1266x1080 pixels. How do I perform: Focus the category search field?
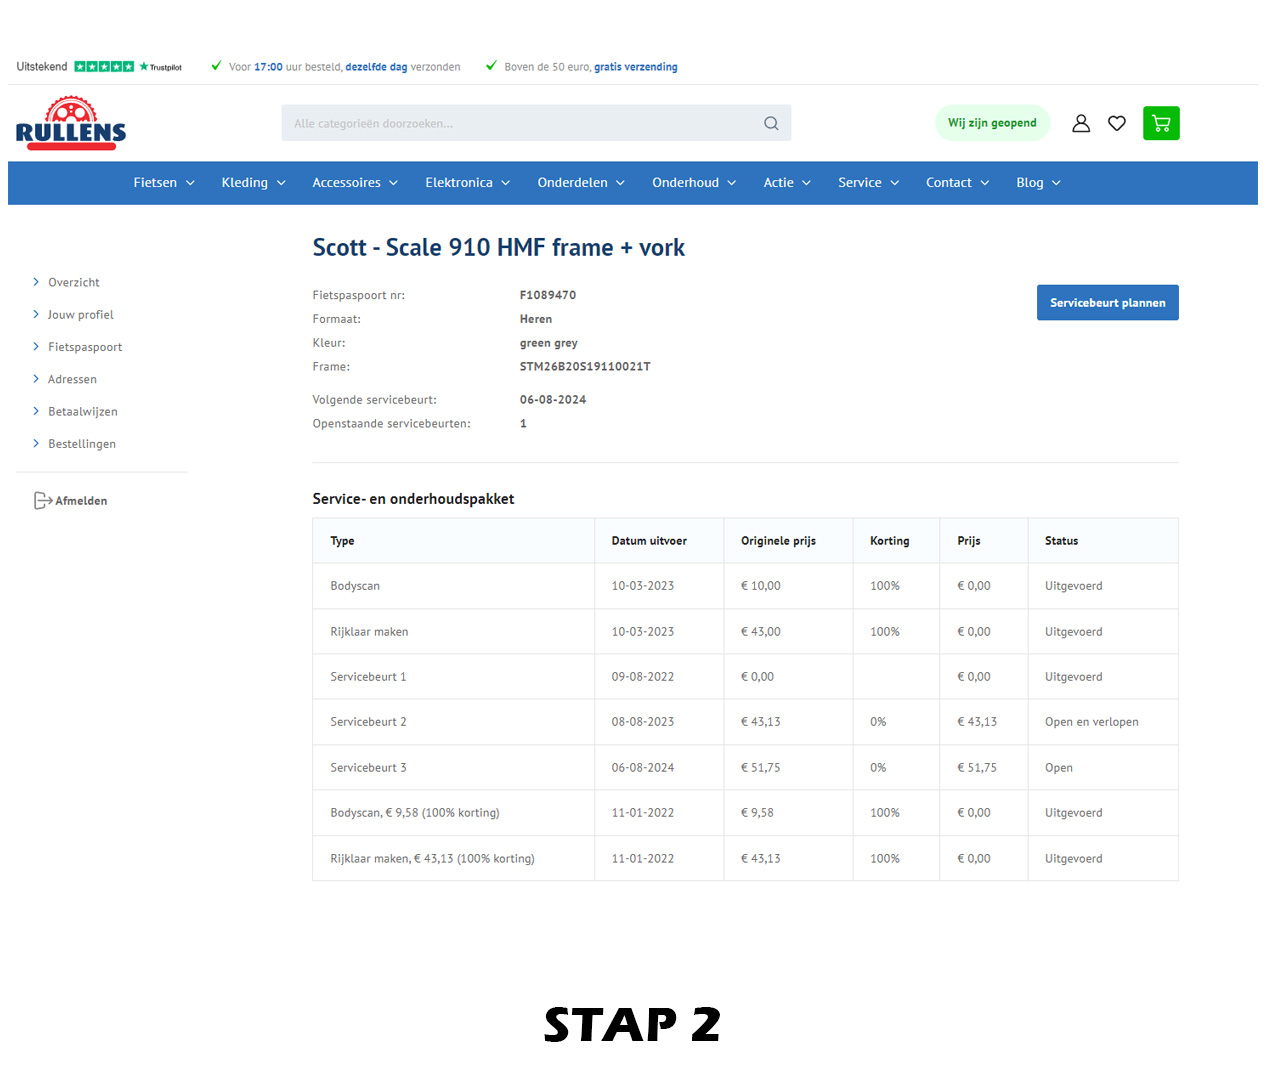(520, 123)
